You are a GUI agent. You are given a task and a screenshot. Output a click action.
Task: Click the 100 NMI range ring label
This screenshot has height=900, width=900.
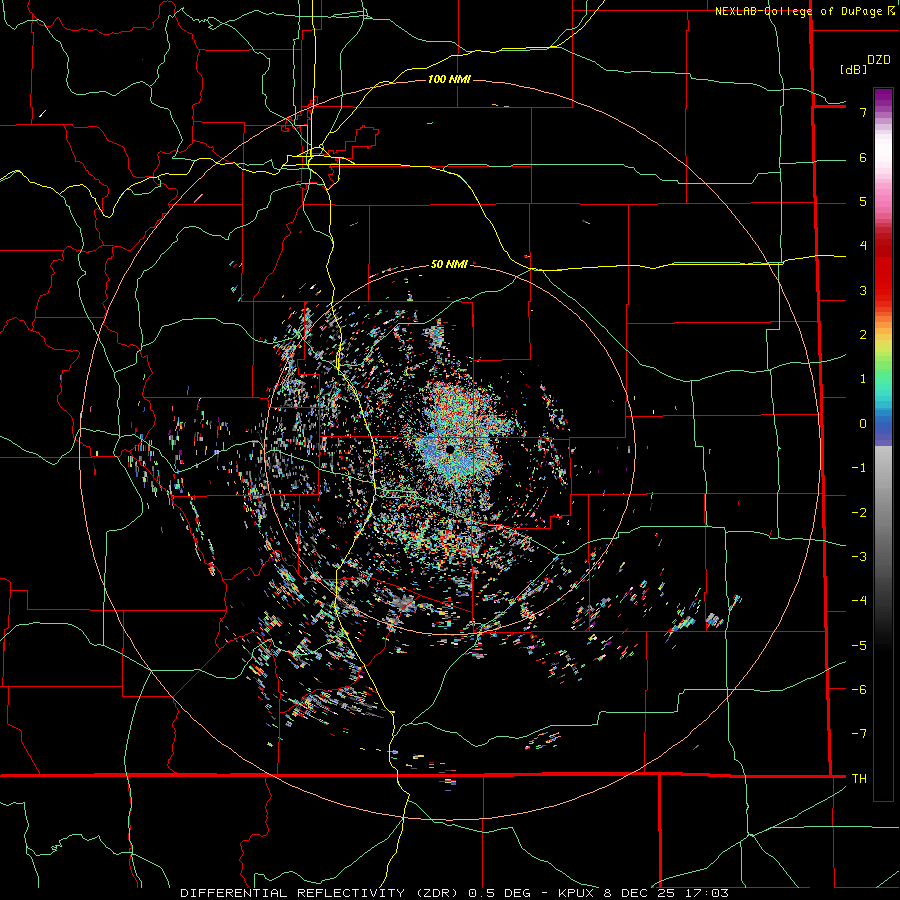(x=449, y=79)
